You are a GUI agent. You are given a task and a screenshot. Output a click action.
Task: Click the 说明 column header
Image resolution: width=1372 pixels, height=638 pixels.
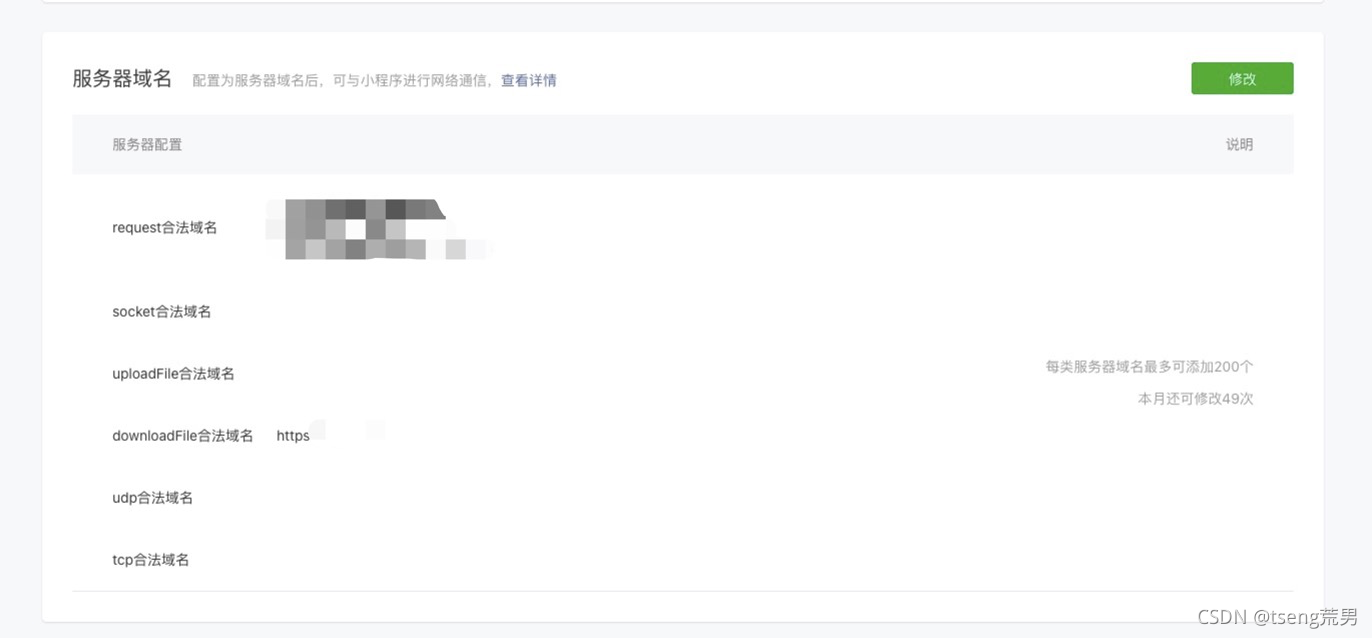(x=1240, y=145)
